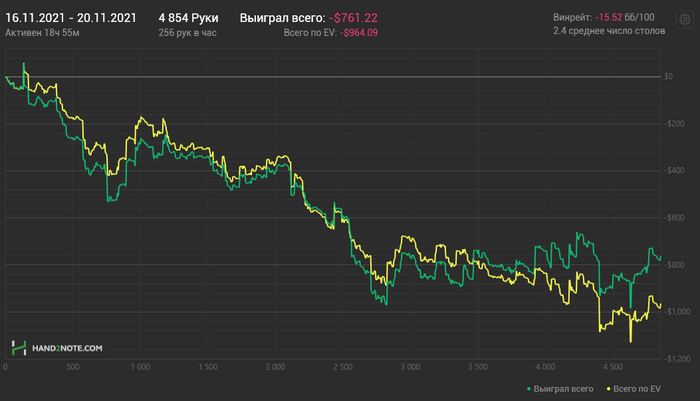Click the winrate value -15.52
This screenshot has height=401, width=700.
(x=608, y=17)
